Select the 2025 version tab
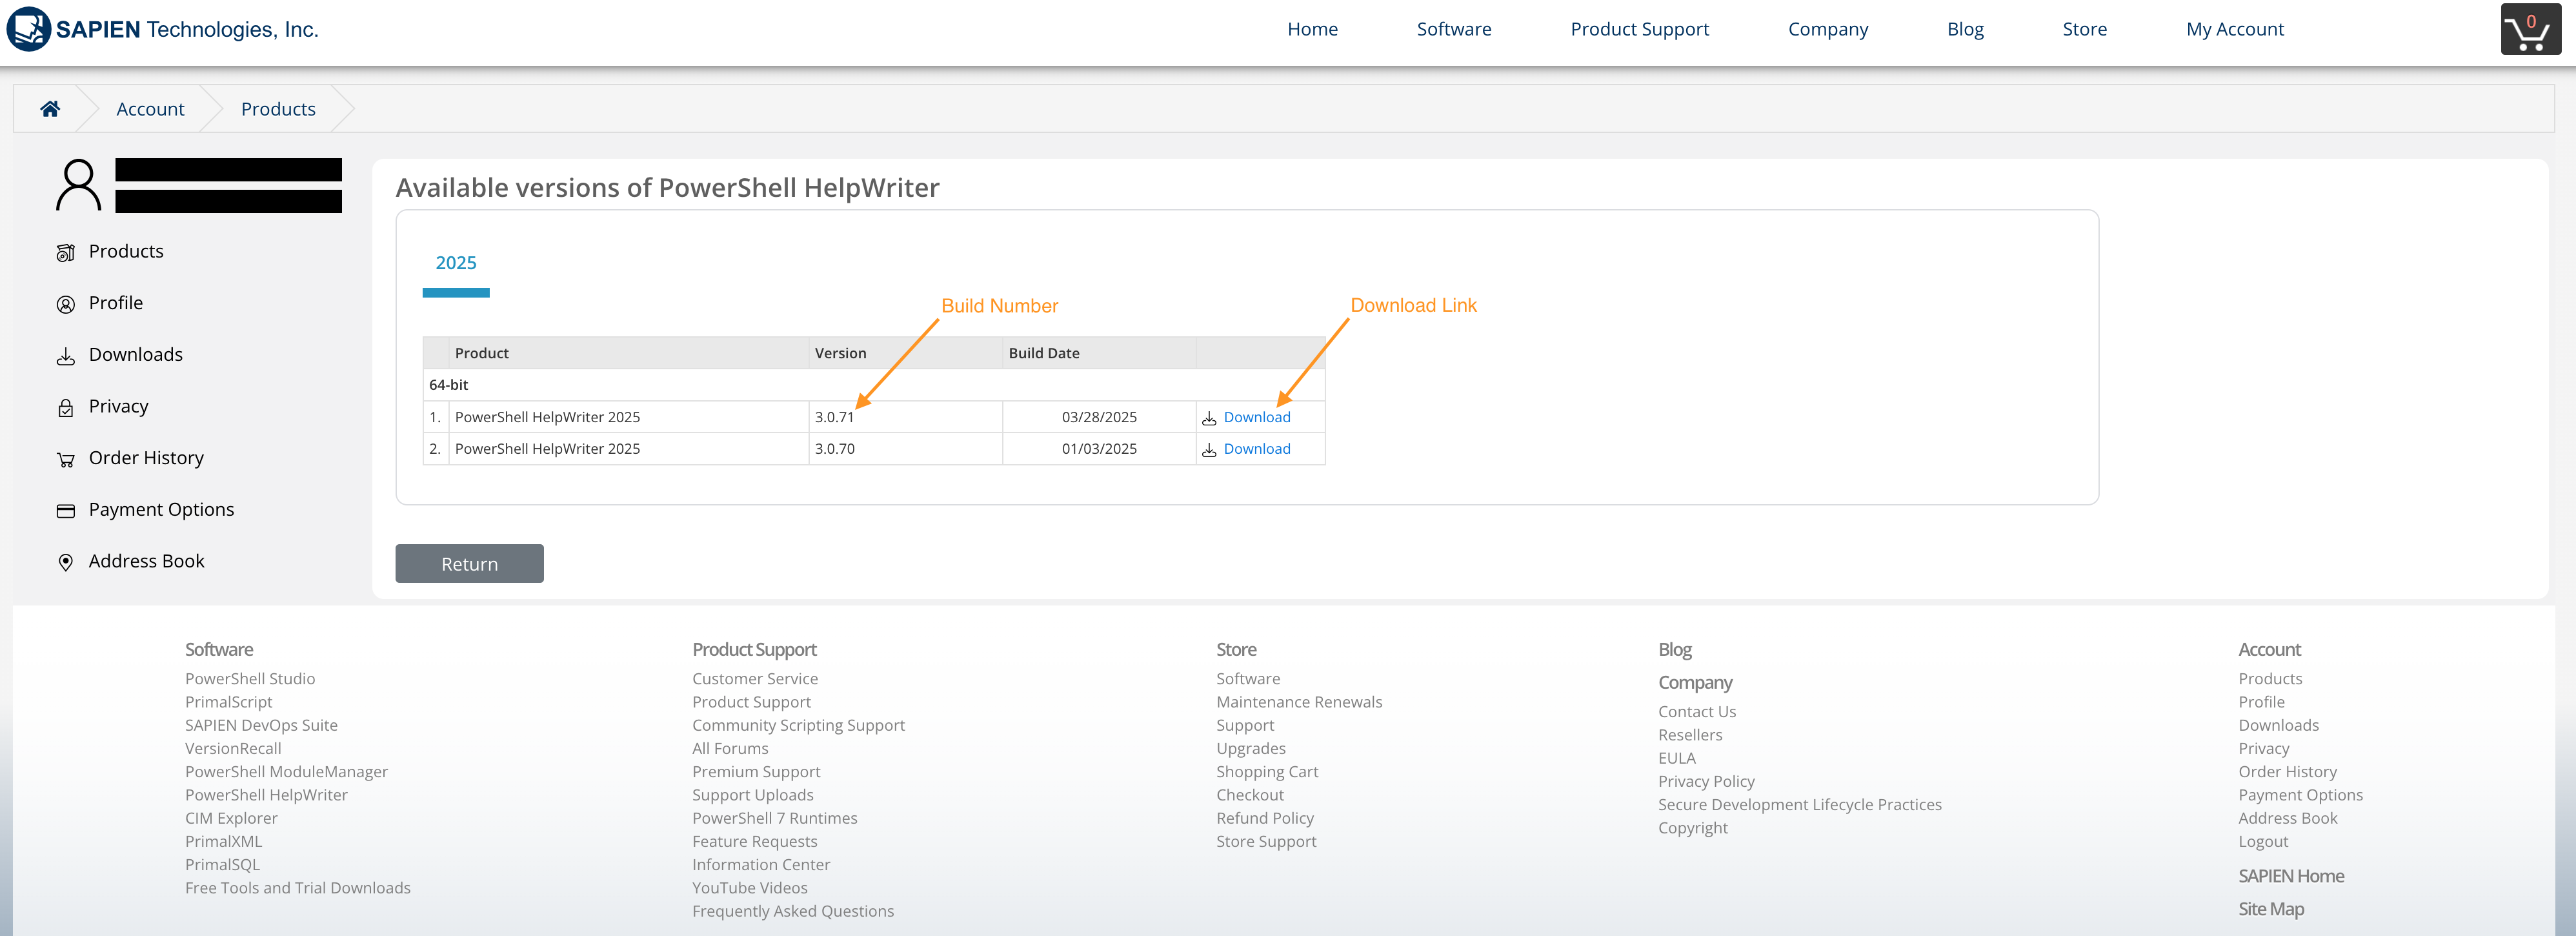The width and height of the screenshot is (2576, 936). [x=456, y=263]
